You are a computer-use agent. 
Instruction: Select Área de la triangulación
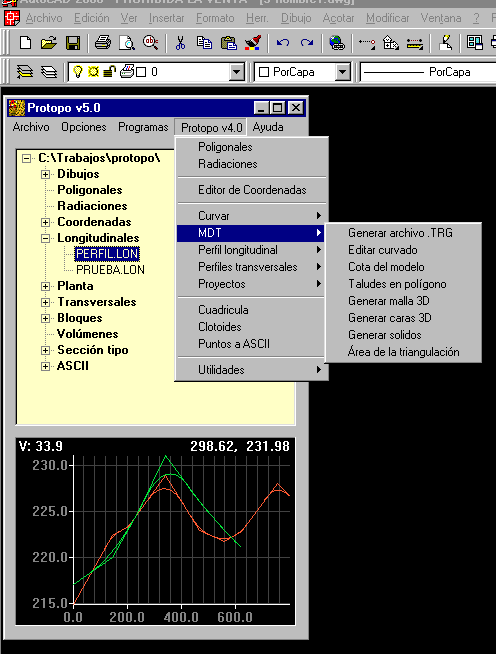403,352
